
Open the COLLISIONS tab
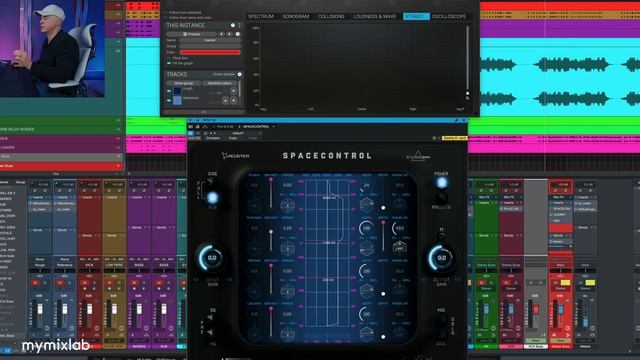tap(331, 16)
